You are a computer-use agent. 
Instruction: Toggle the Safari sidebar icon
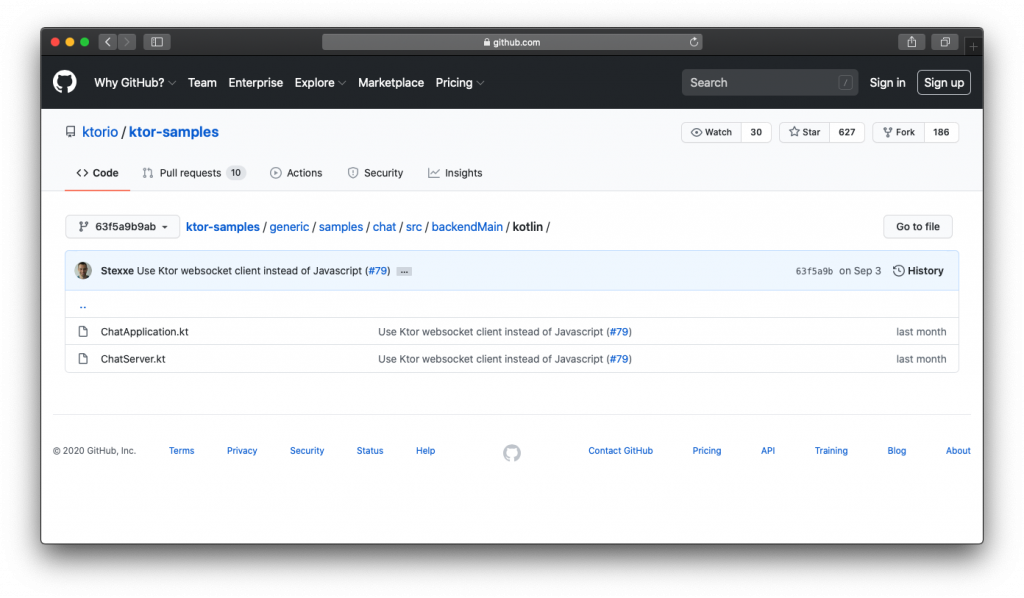(x=157, y=42)
